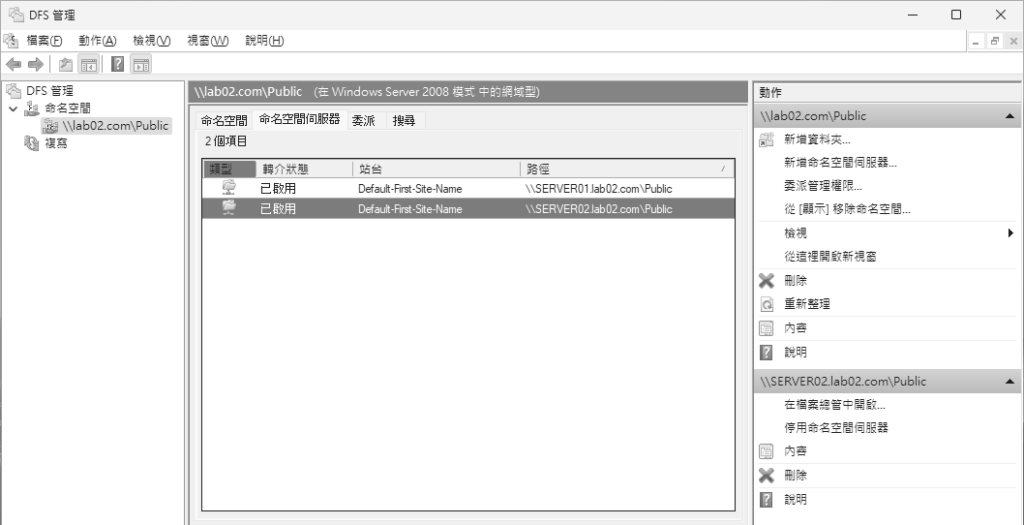Image resolution: width=1024 pixels, height=525 pixels.
Task: Click the upper 內容 properties icon
Action: tap(767, 328)
